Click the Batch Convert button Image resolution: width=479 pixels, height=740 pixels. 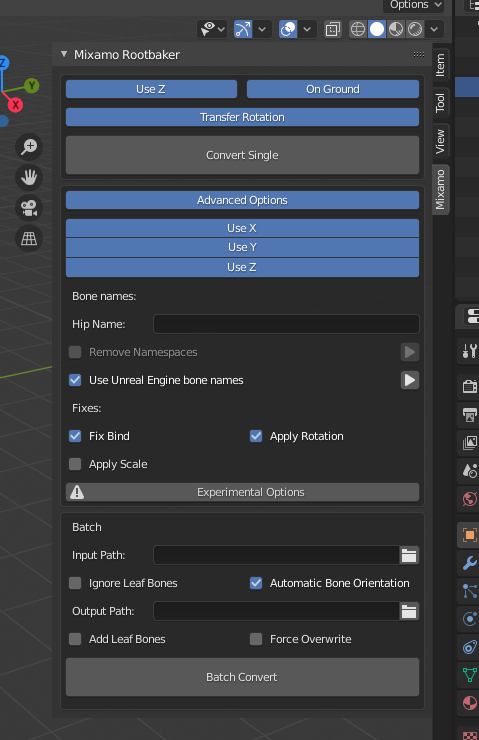pyautogui.click(x=242, y=677)
